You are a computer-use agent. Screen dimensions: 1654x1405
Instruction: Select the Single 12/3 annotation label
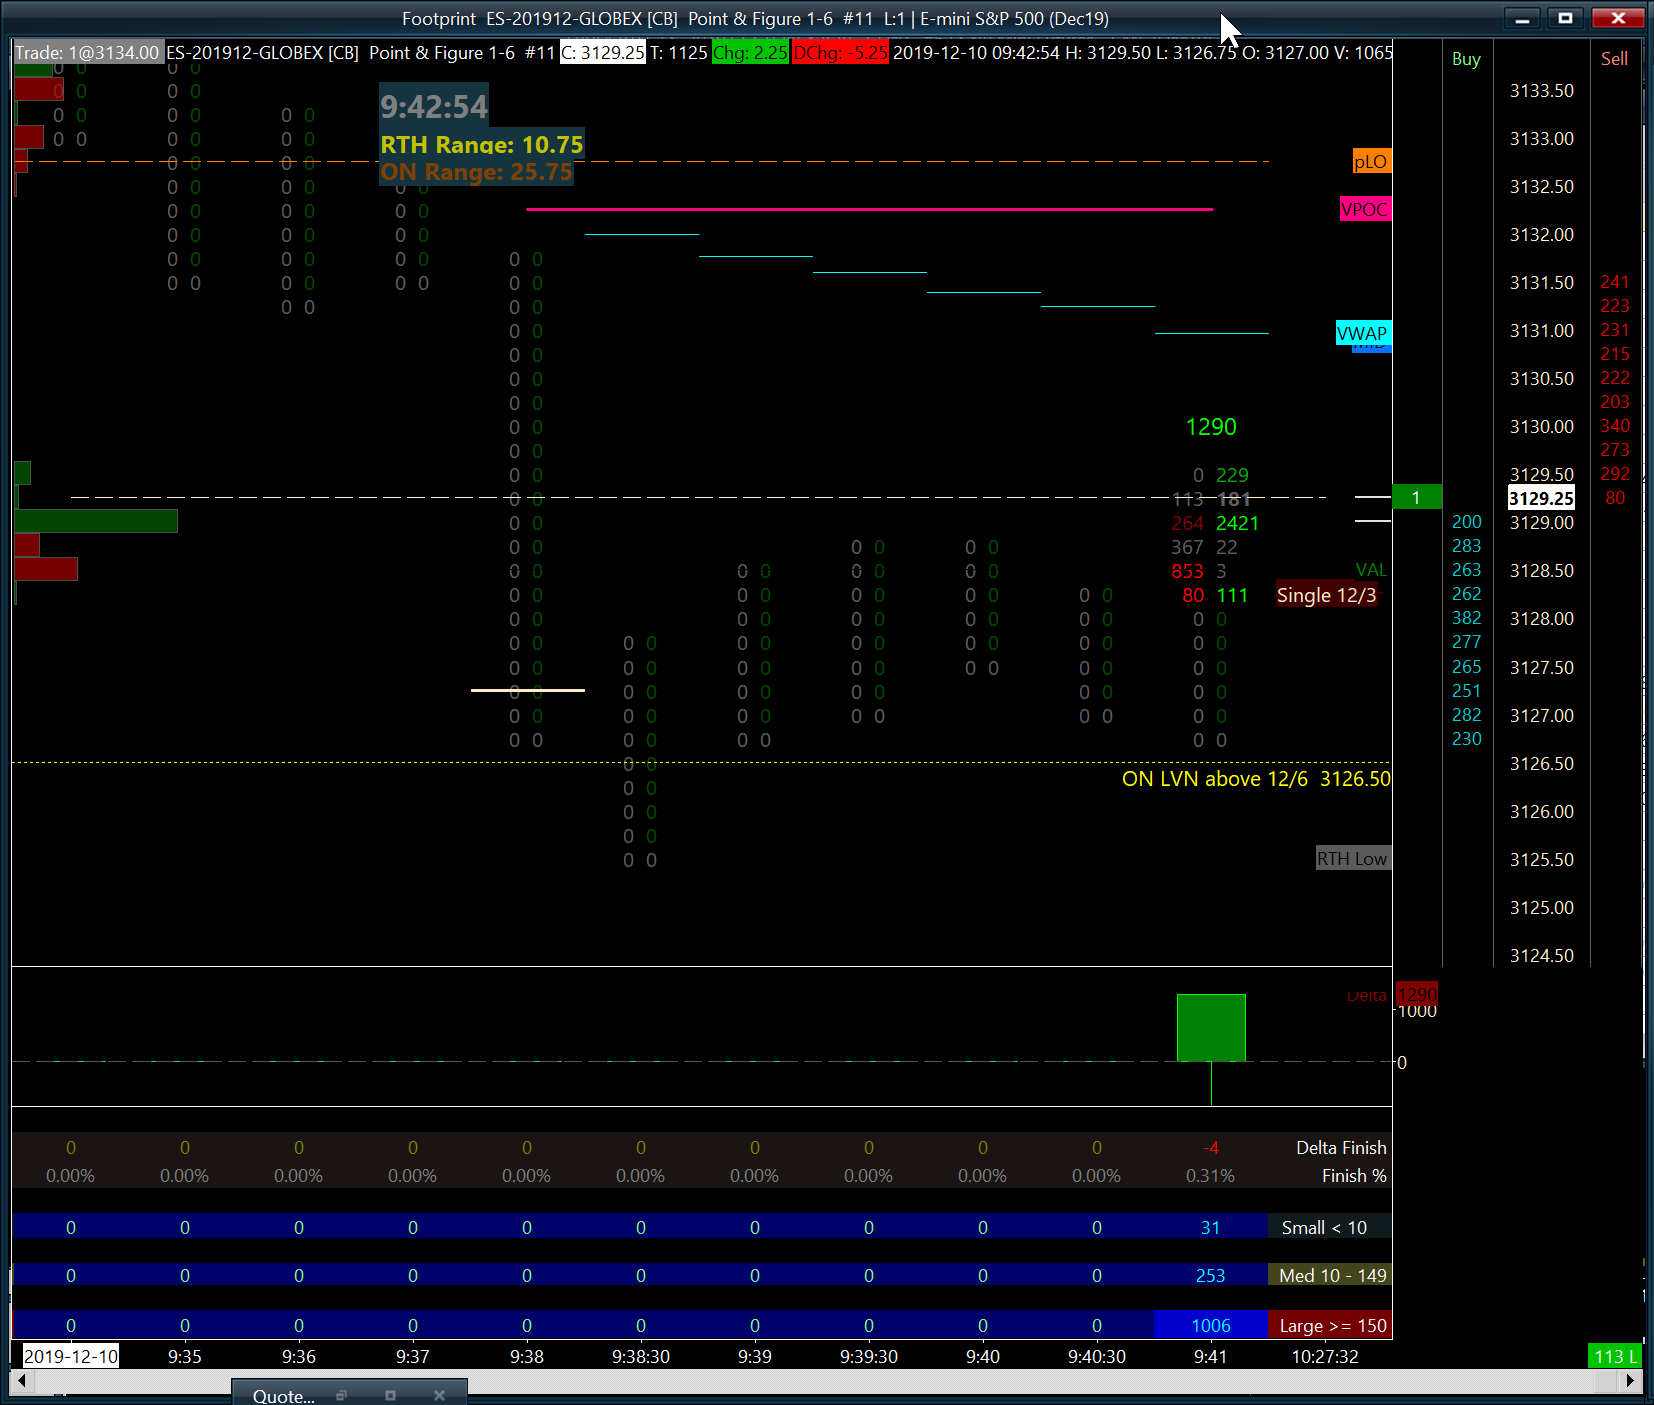click(1326, 595)
